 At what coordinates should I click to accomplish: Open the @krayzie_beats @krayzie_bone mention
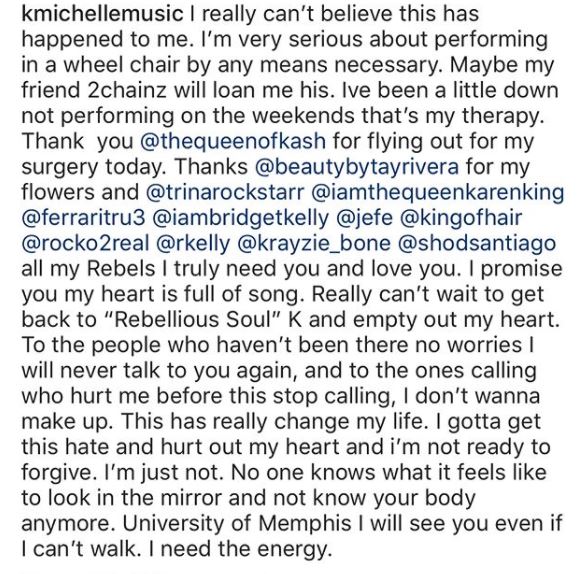pos(314,243)
